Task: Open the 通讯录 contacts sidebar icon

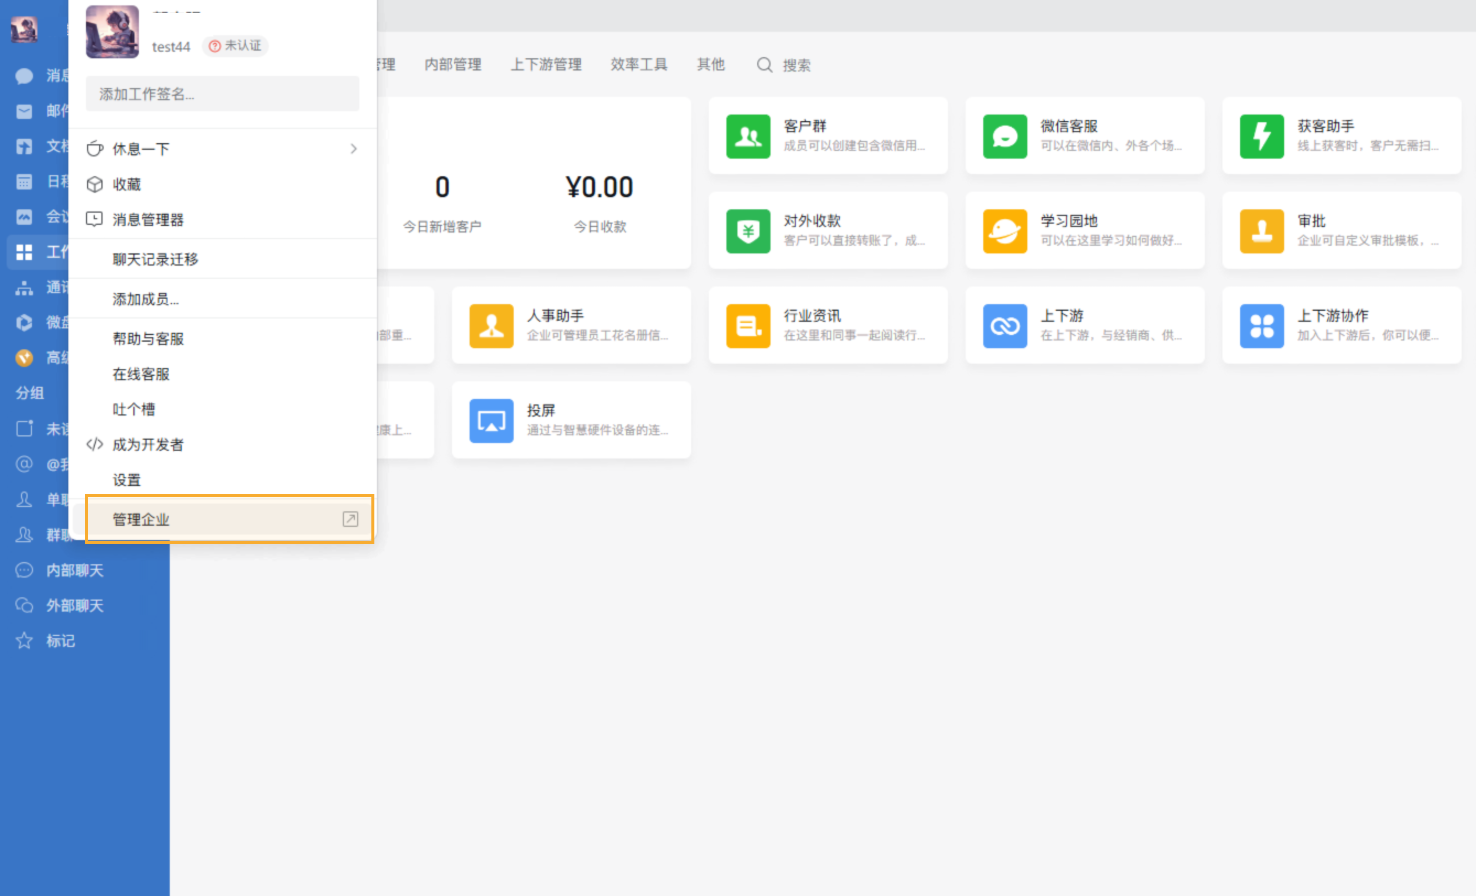Action: [x=25, y=287]
